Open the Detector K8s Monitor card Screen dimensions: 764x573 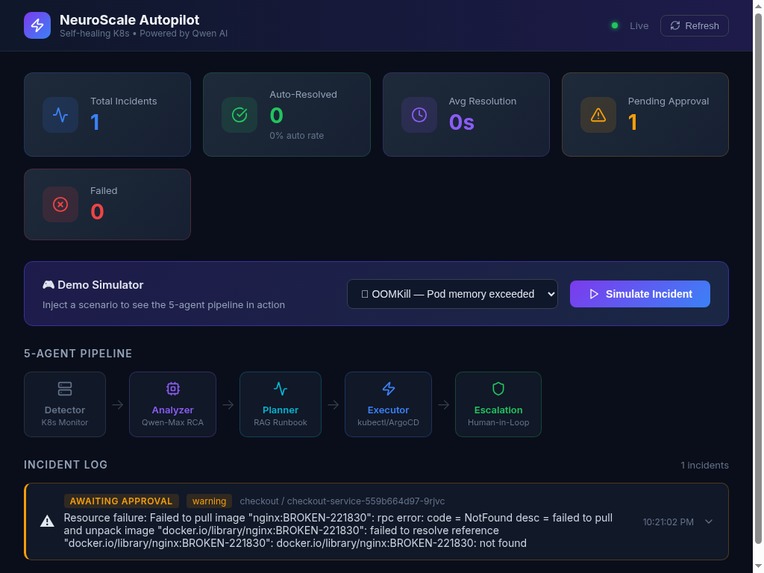[65, 404]
